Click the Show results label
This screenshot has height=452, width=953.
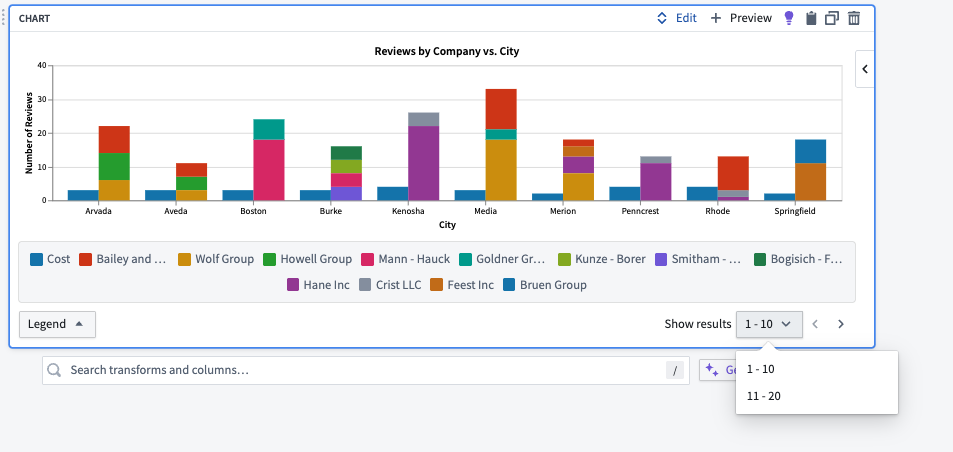click(x=698, y=324)
